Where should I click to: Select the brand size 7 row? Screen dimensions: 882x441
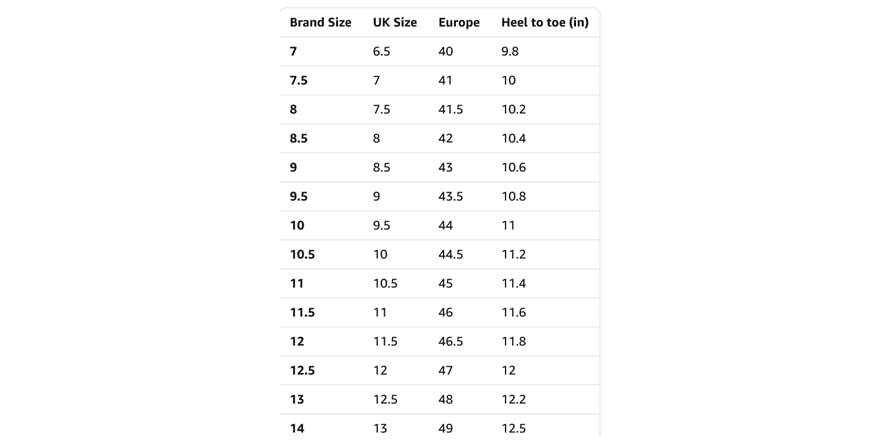[x=440, y=51]
